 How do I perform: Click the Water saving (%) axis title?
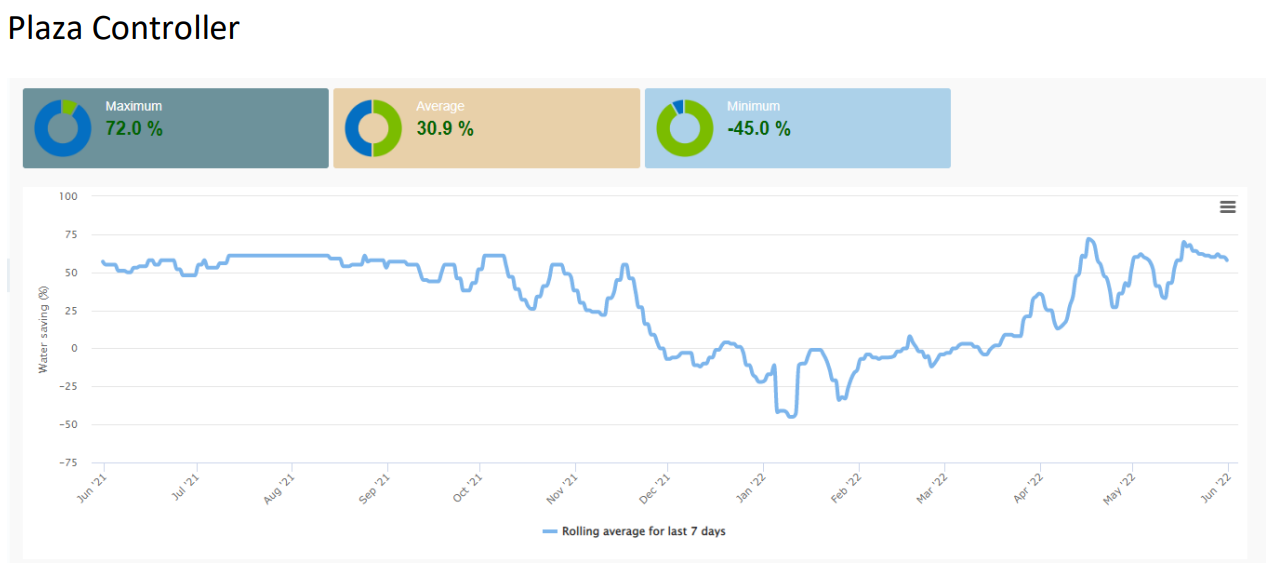(x=43, y=329)
